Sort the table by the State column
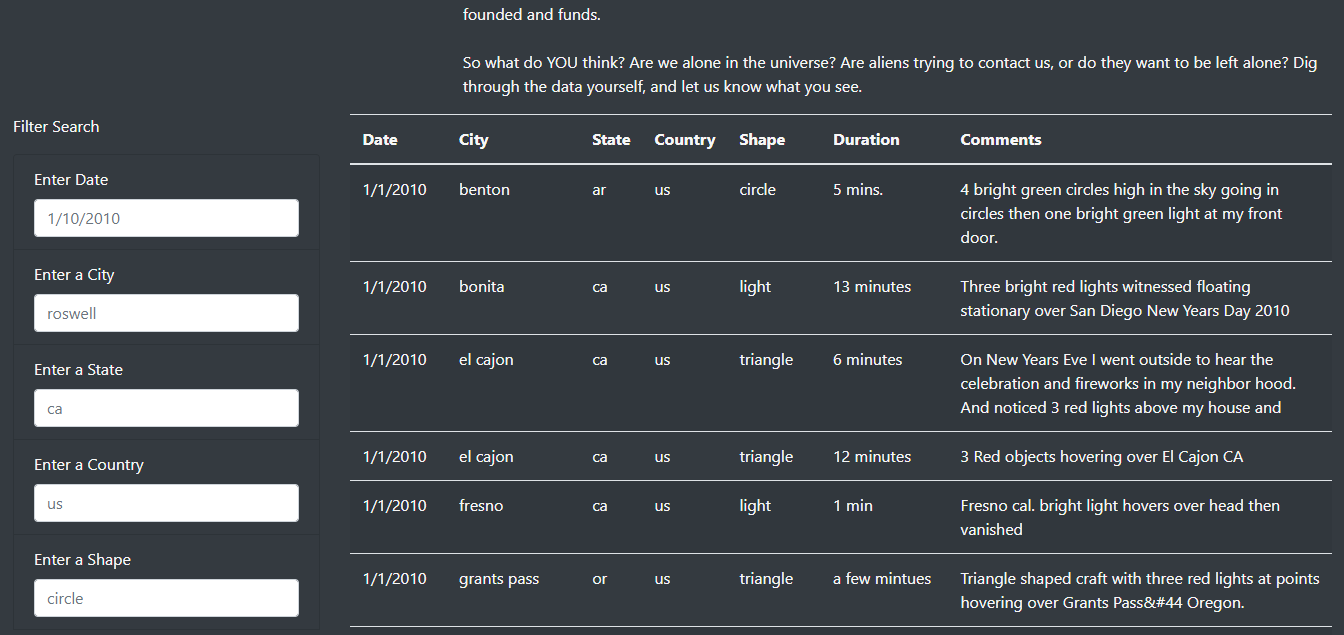Screen dimensions: 1344x635 [611, 139]
